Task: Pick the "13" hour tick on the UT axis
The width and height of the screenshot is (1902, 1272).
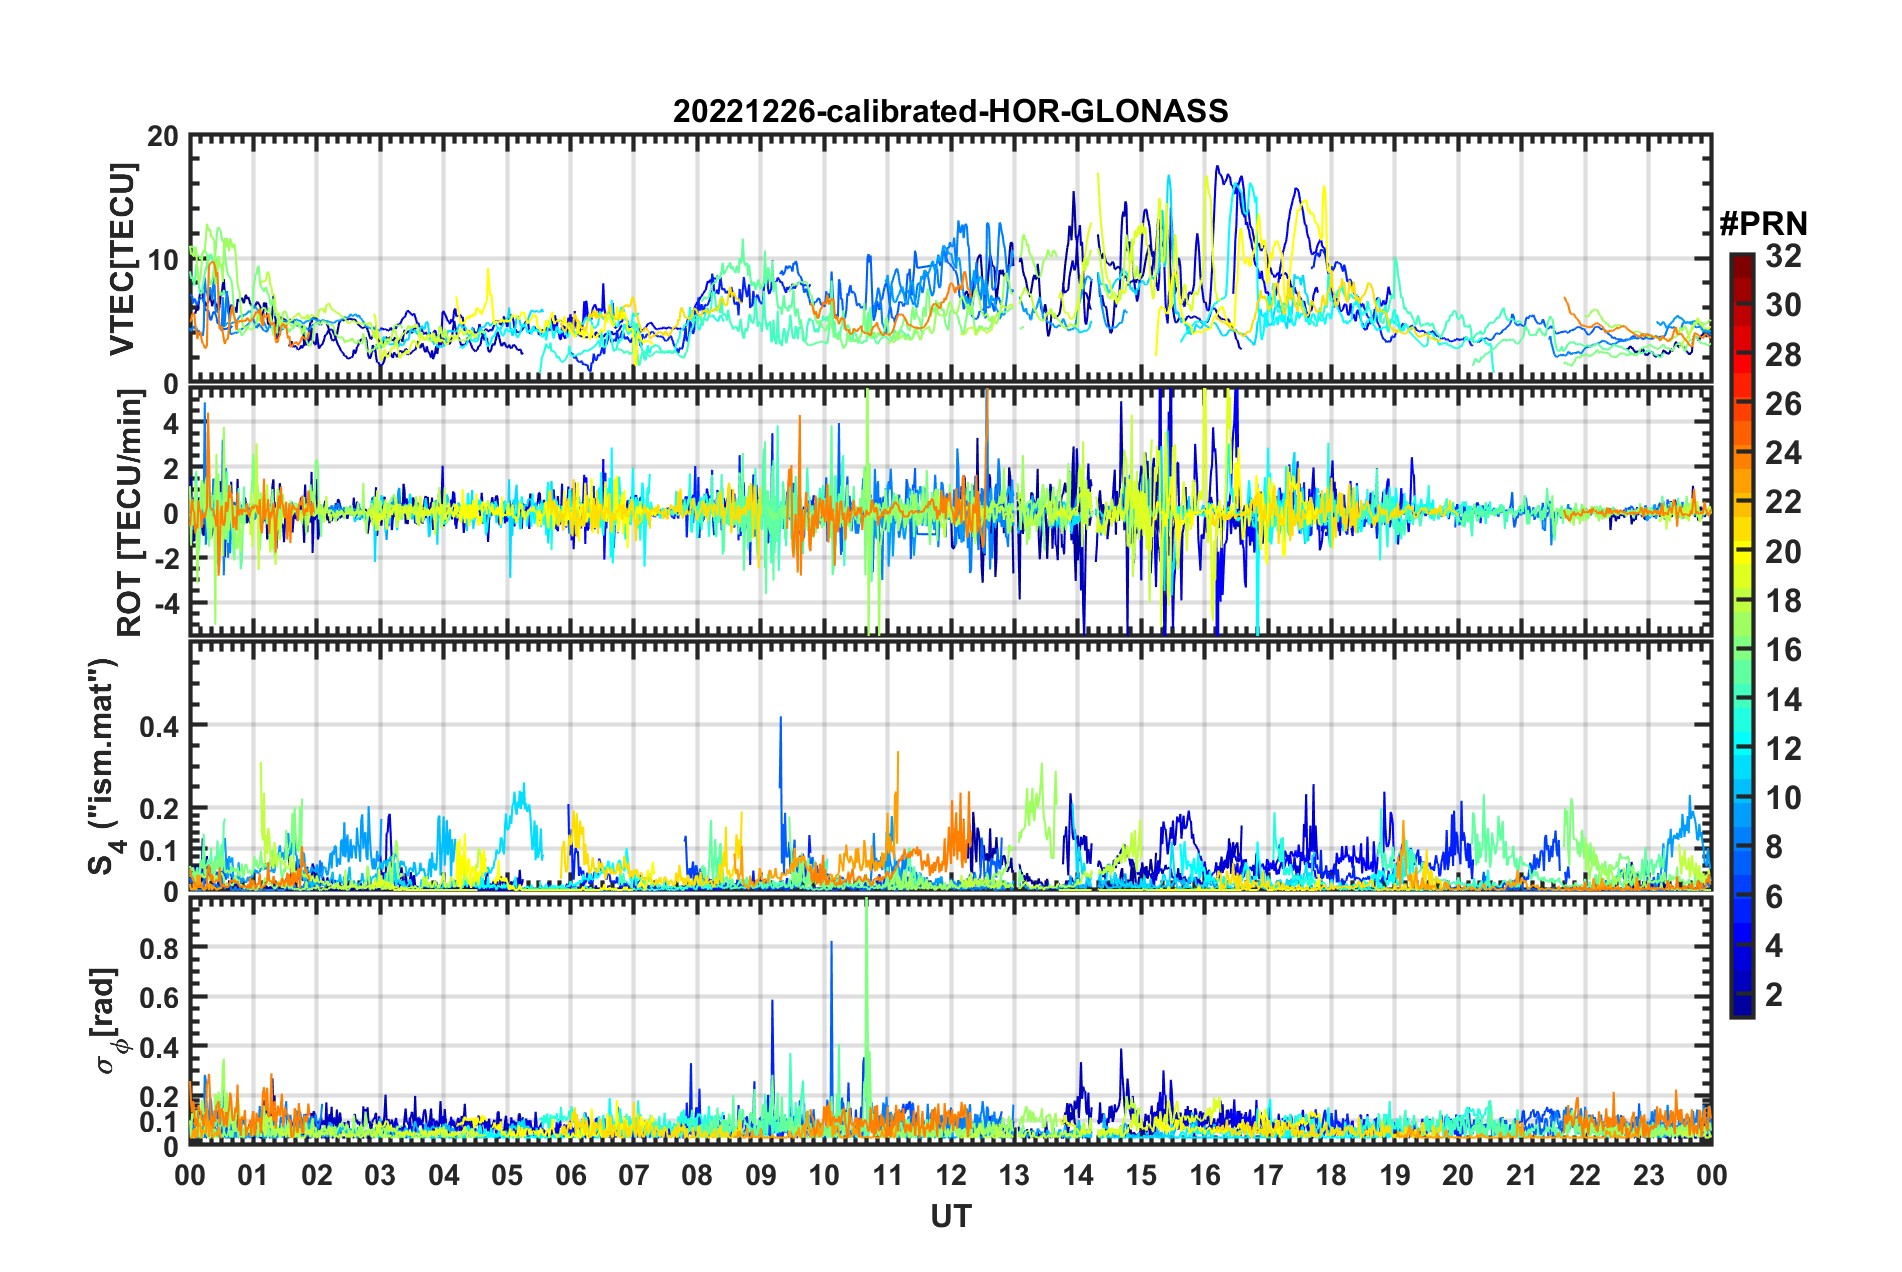Action: point(1014,1174)
